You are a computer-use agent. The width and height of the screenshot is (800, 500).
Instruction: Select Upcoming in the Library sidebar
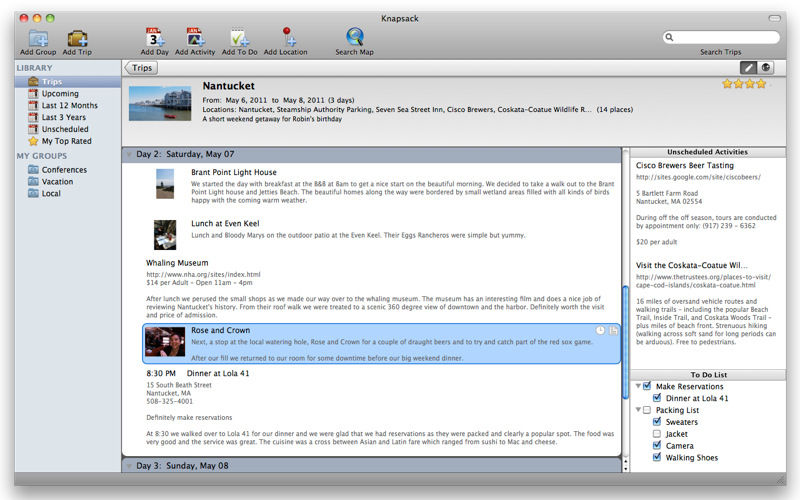60,93
